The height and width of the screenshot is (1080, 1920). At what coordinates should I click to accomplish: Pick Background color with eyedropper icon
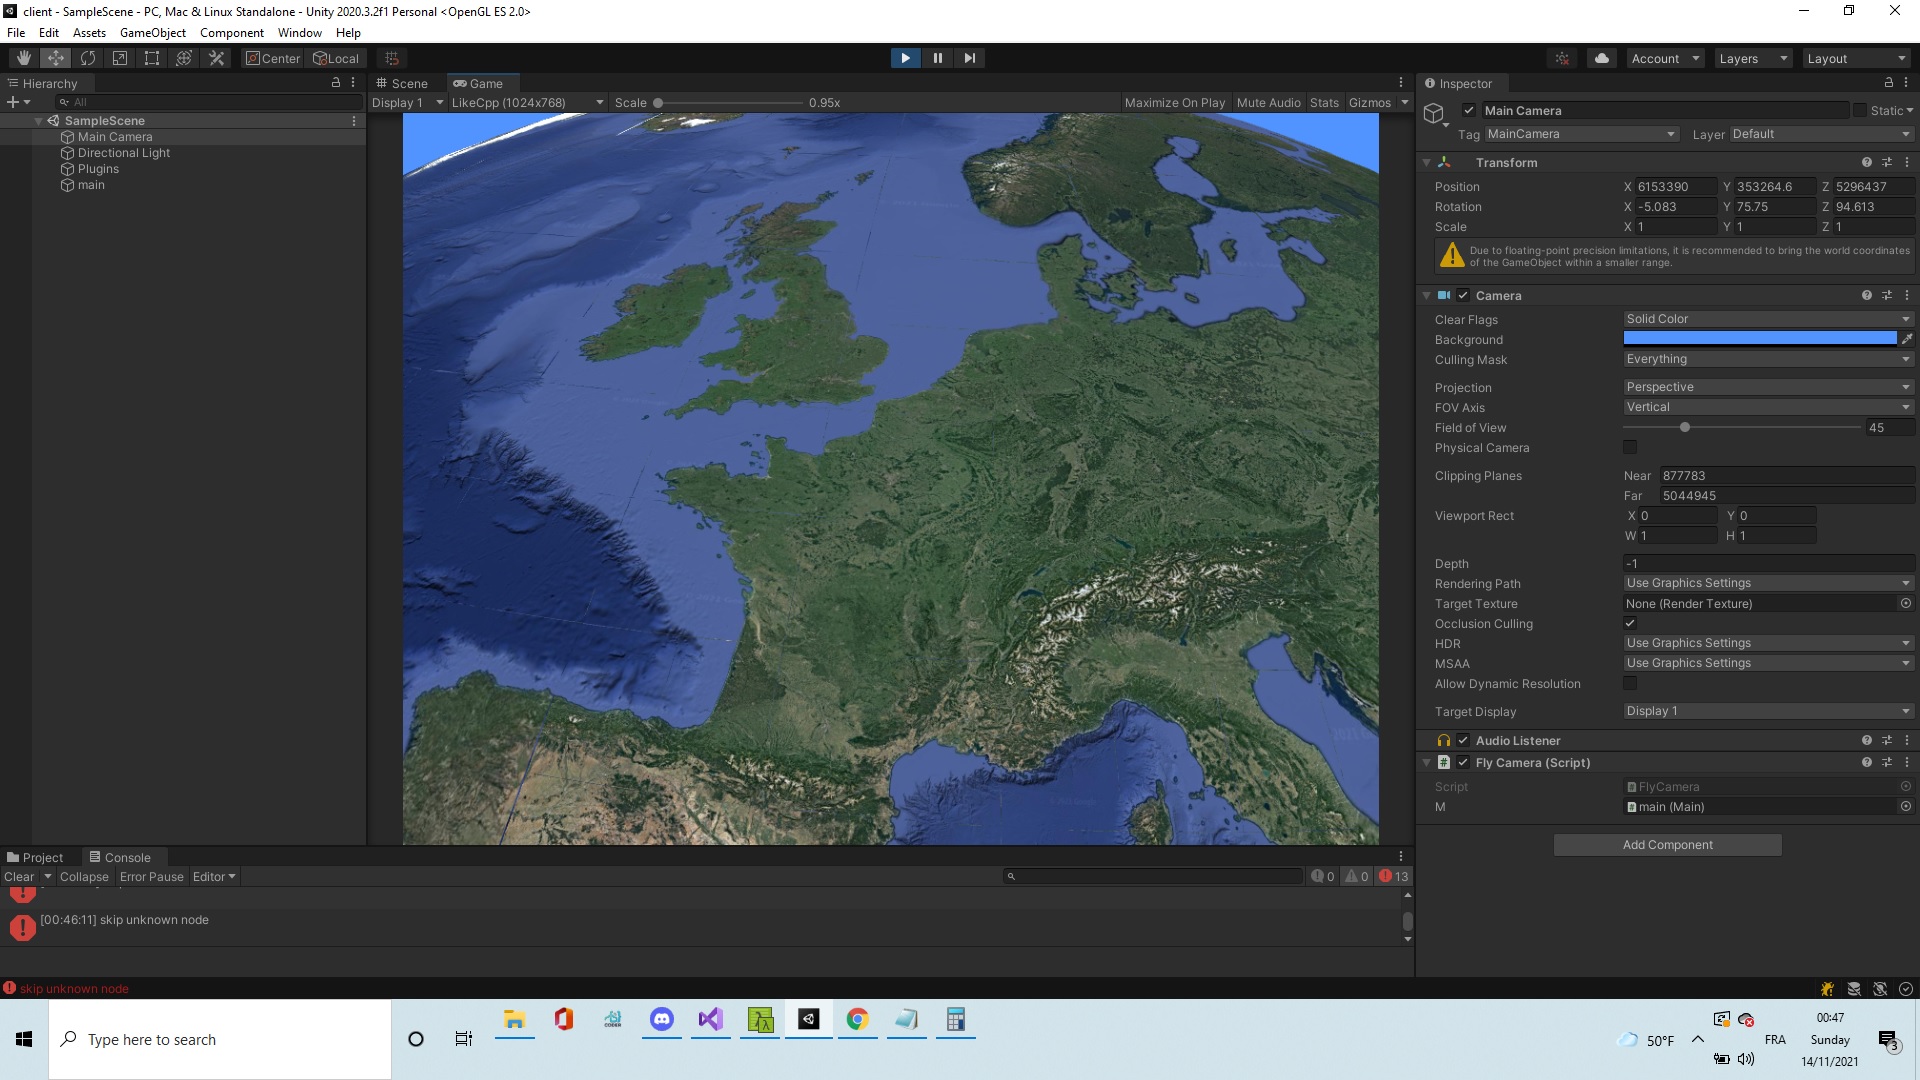(1907, 339)
